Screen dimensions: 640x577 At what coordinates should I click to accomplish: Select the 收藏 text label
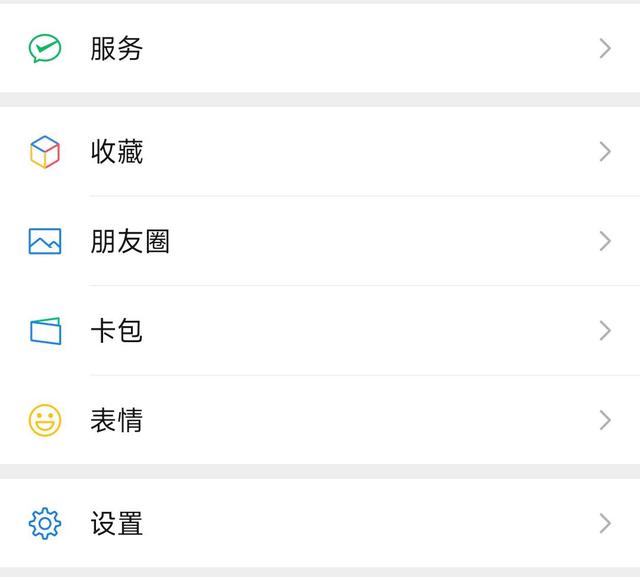coord(117,152)
